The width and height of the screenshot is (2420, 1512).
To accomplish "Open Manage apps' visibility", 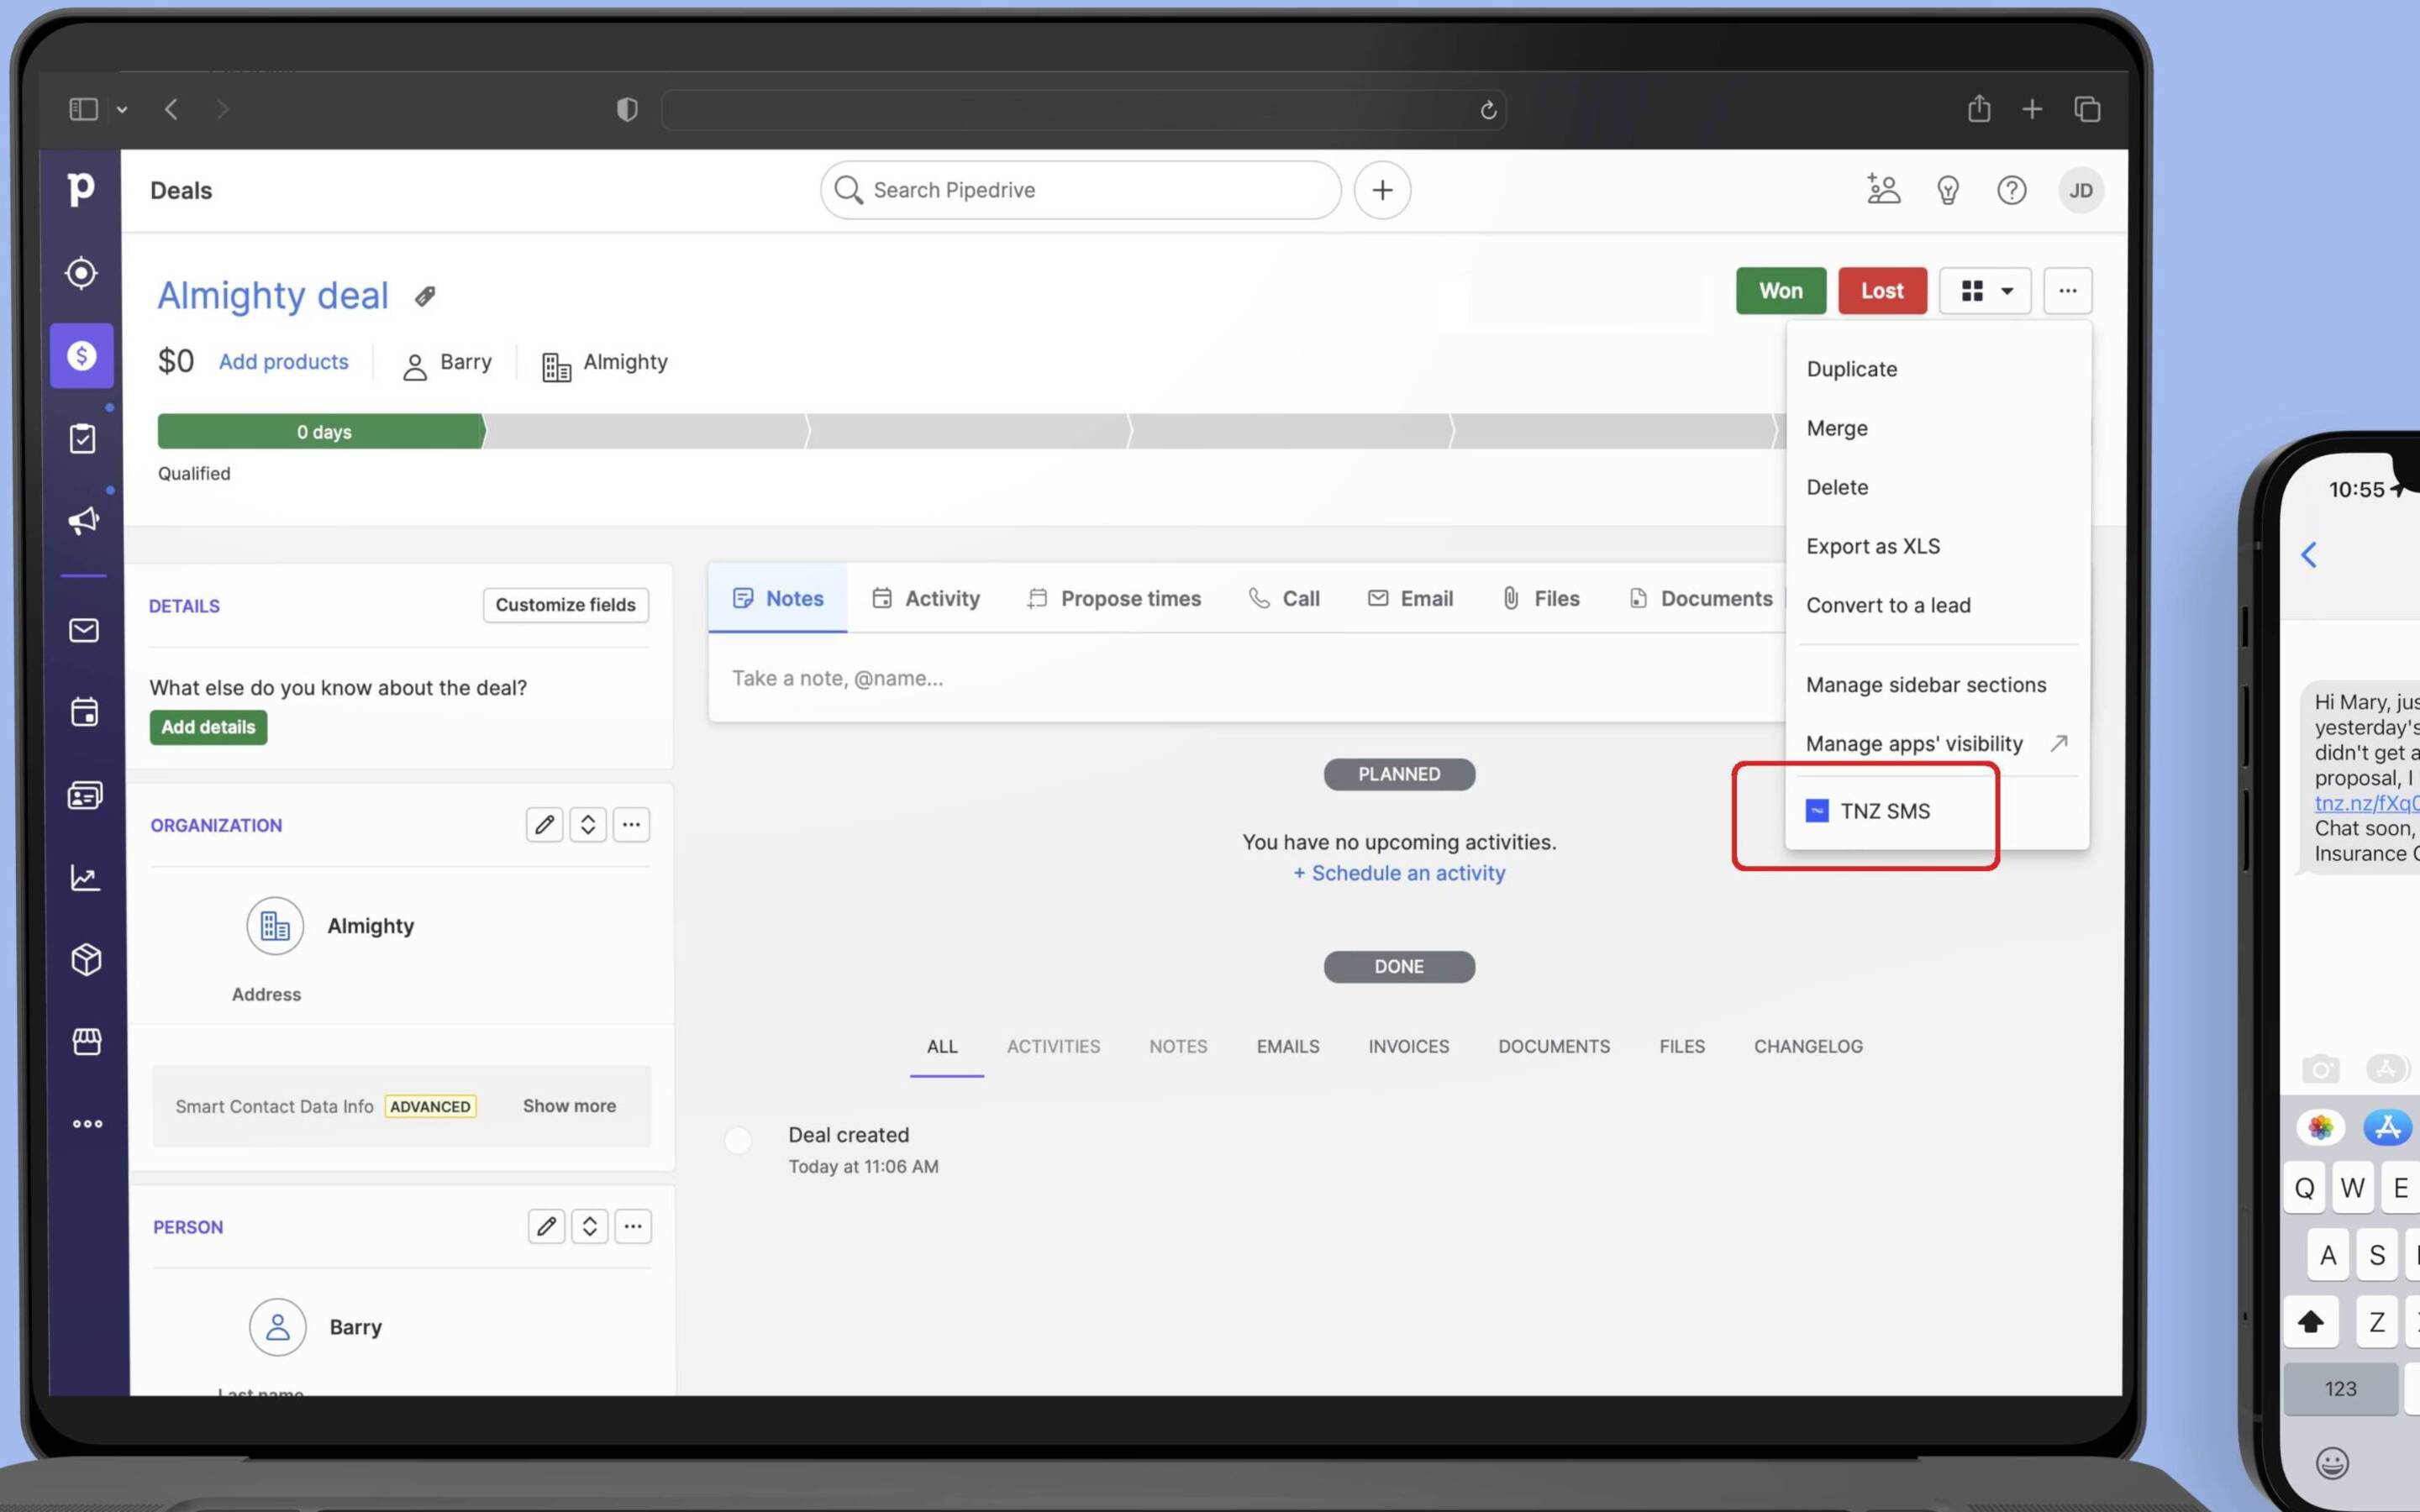I will (1937, 743).
